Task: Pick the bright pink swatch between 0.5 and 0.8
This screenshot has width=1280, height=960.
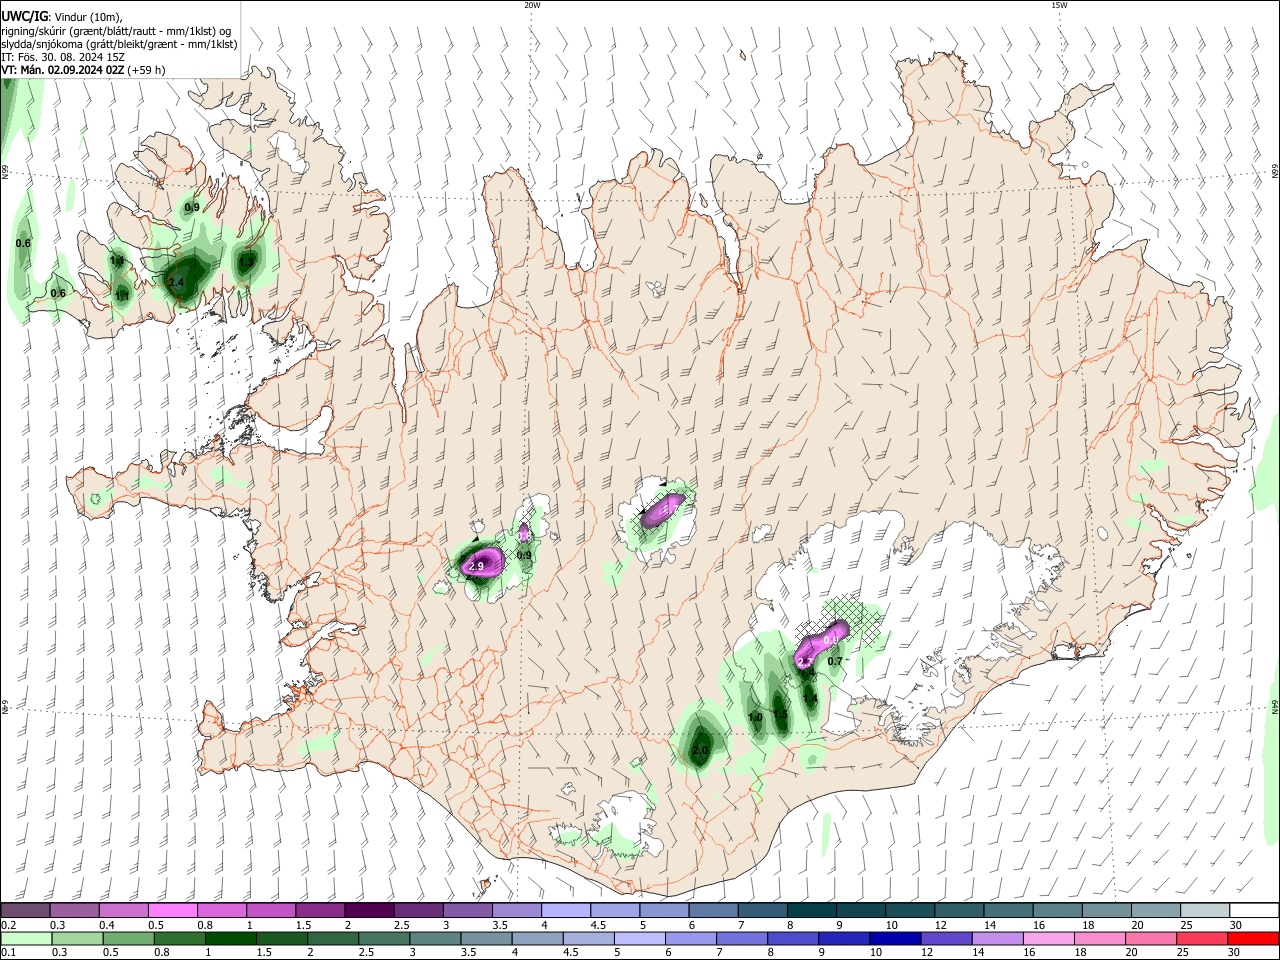Action: 172,910
